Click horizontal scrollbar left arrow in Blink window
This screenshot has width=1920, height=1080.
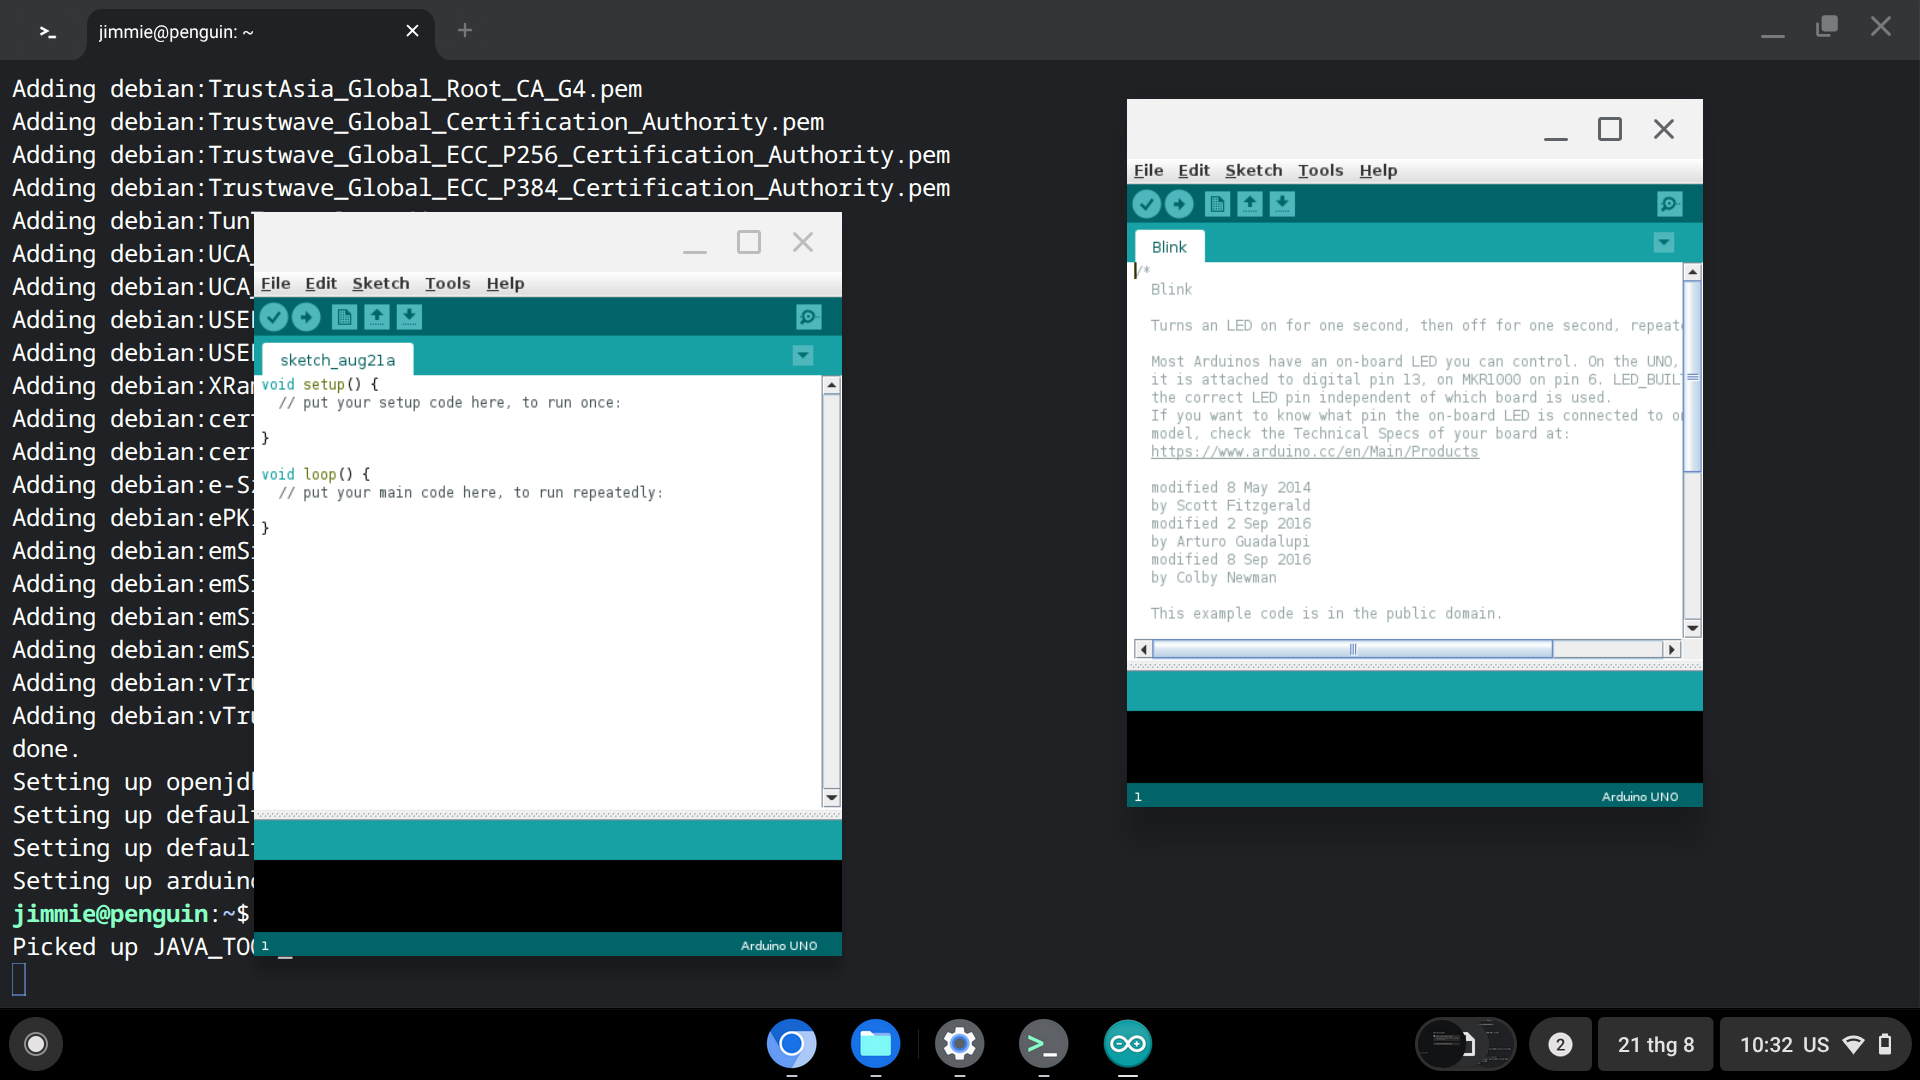[1143, 649]
